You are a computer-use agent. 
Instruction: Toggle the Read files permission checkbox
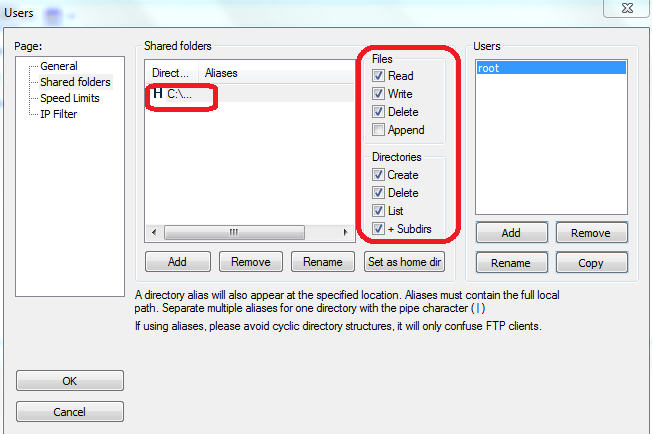coord(378,76)
